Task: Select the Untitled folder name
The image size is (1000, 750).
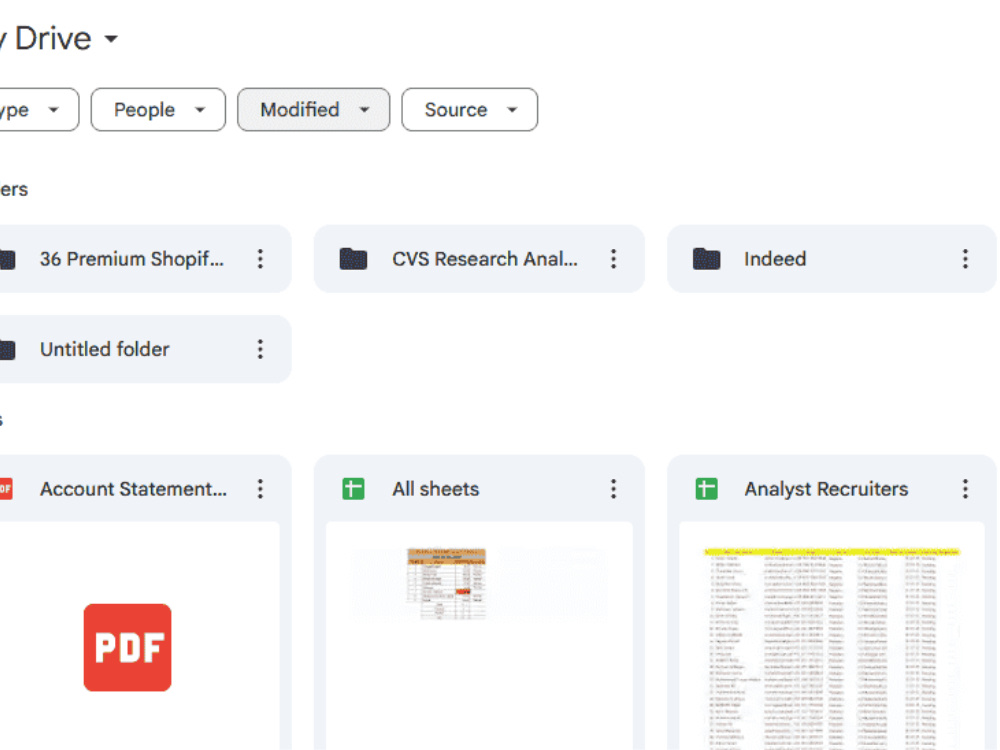Action: pos(105,349)
